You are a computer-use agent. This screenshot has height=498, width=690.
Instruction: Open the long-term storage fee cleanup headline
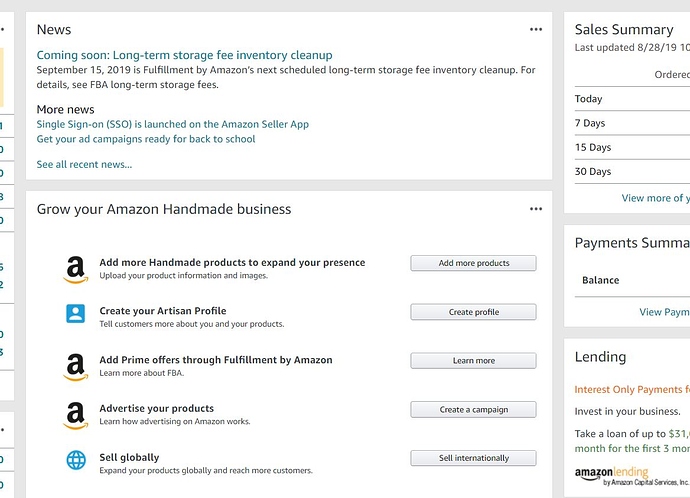(x=184, y=55)
